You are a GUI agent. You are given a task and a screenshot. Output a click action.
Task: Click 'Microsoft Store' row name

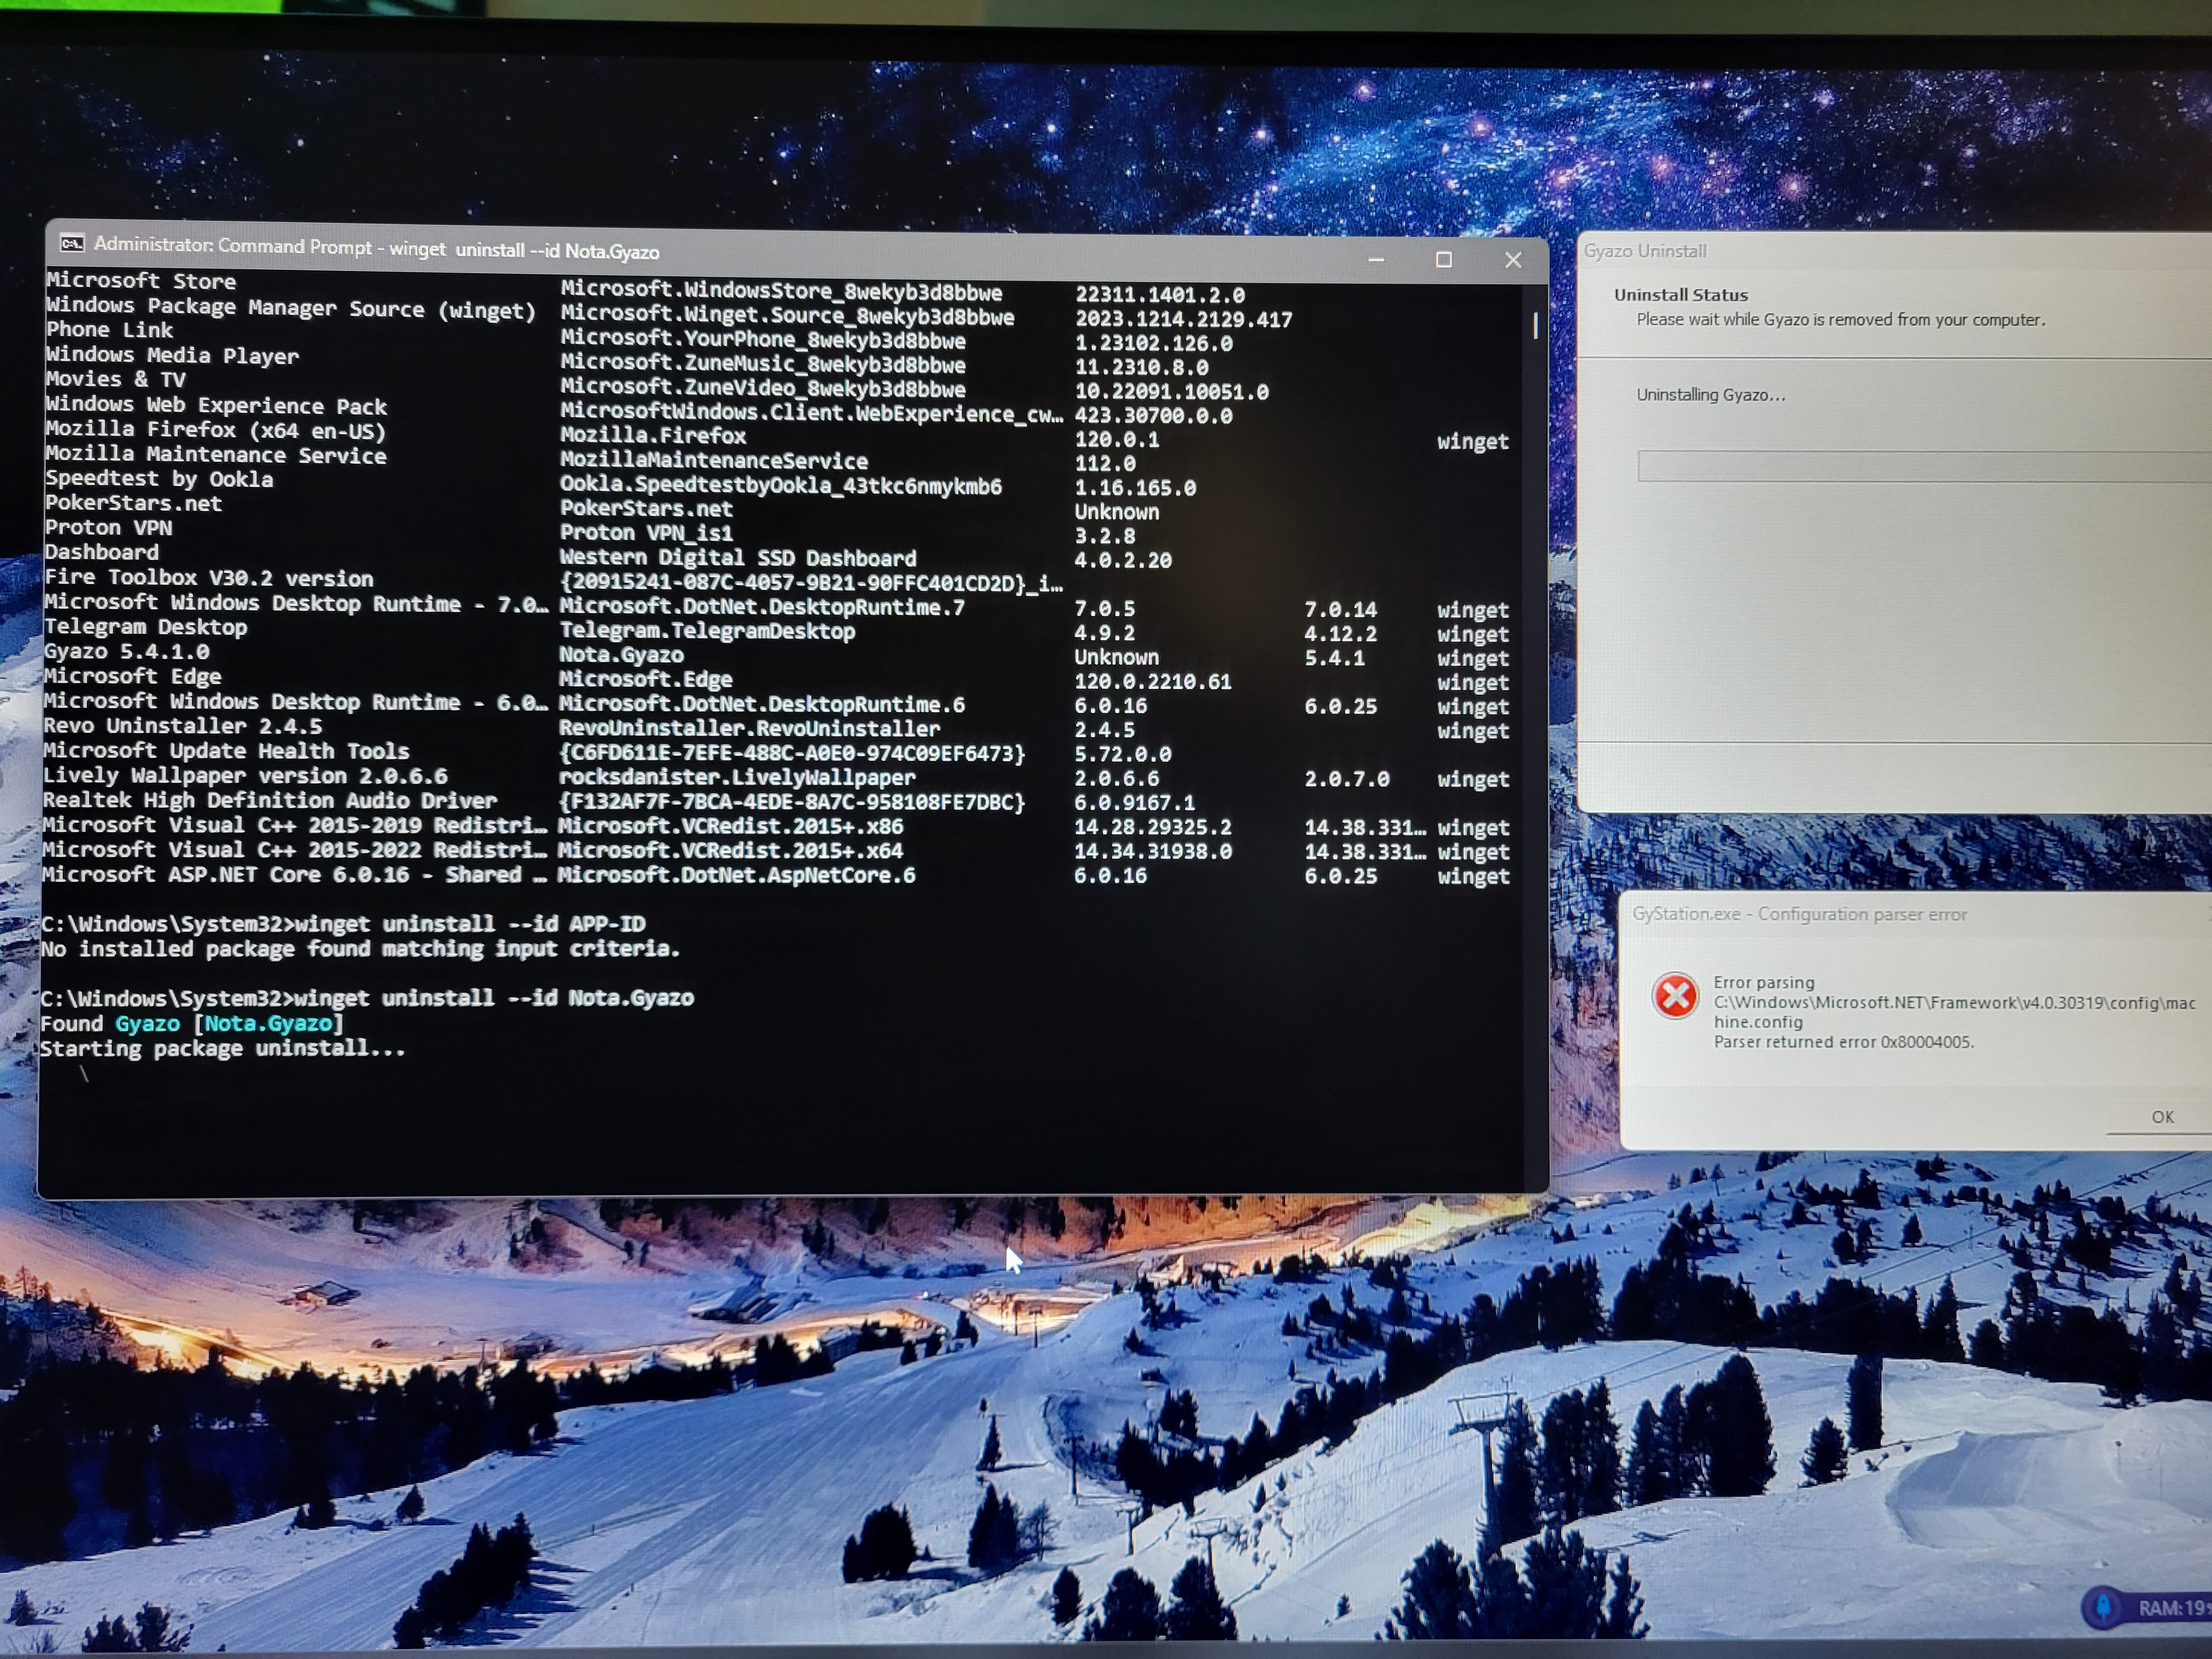(x=141, y=281)
